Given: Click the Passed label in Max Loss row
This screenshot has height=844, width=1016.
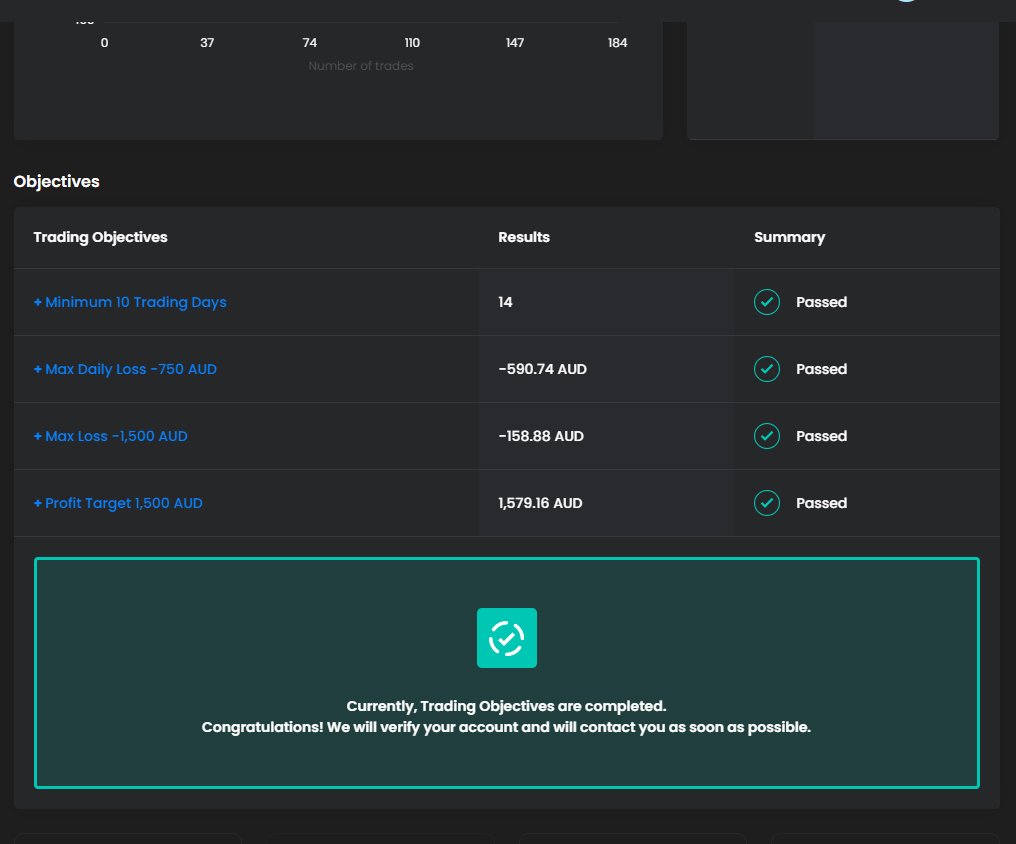Looking at the screenshot, I should pos(822,436).
